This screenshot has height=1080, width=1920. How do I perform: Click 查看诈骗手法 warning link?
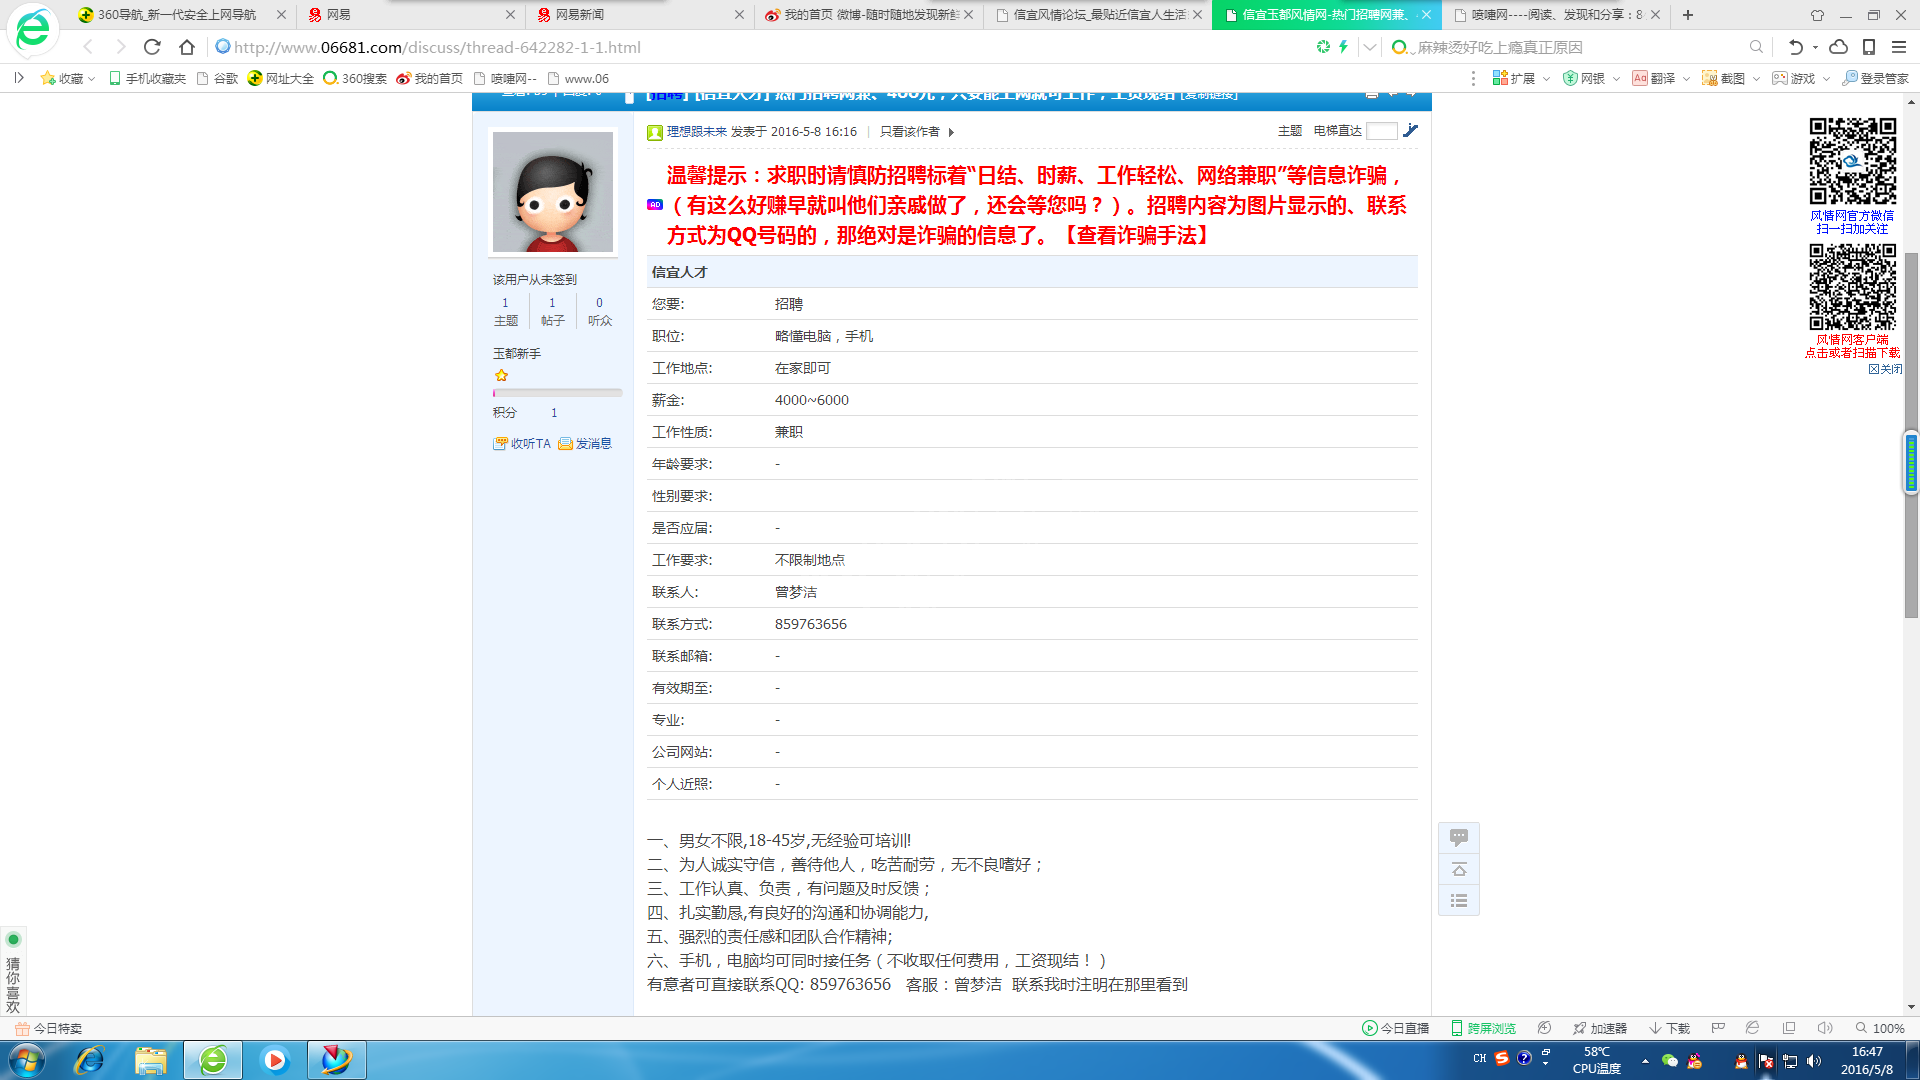(1137, 235)
